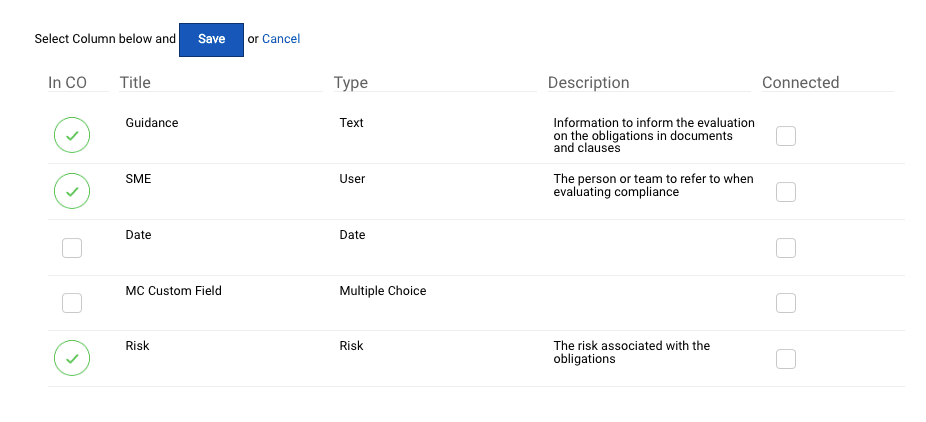
Task: Click the Connected column header
Action: pyautogui.click(x=800, y=83)
